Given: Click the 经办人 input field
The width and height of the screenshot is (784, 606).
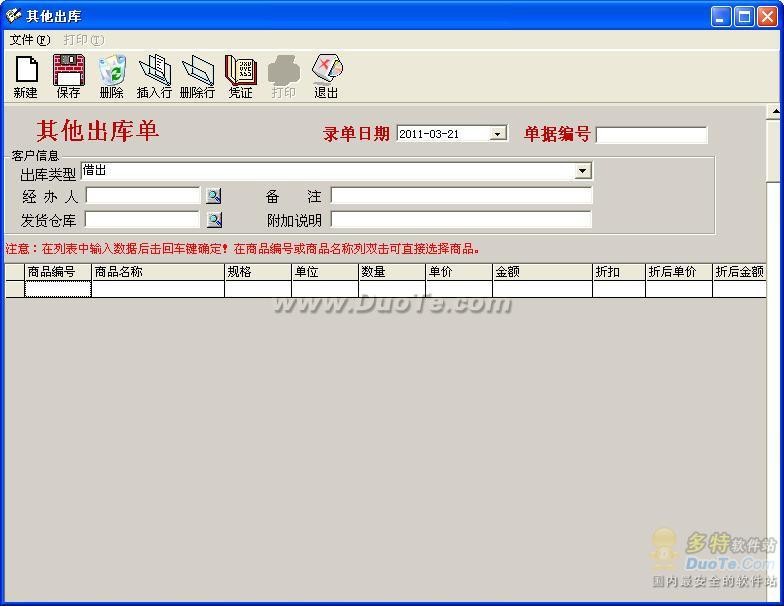Looking at the screenshot, I should (x=142, y=196).
